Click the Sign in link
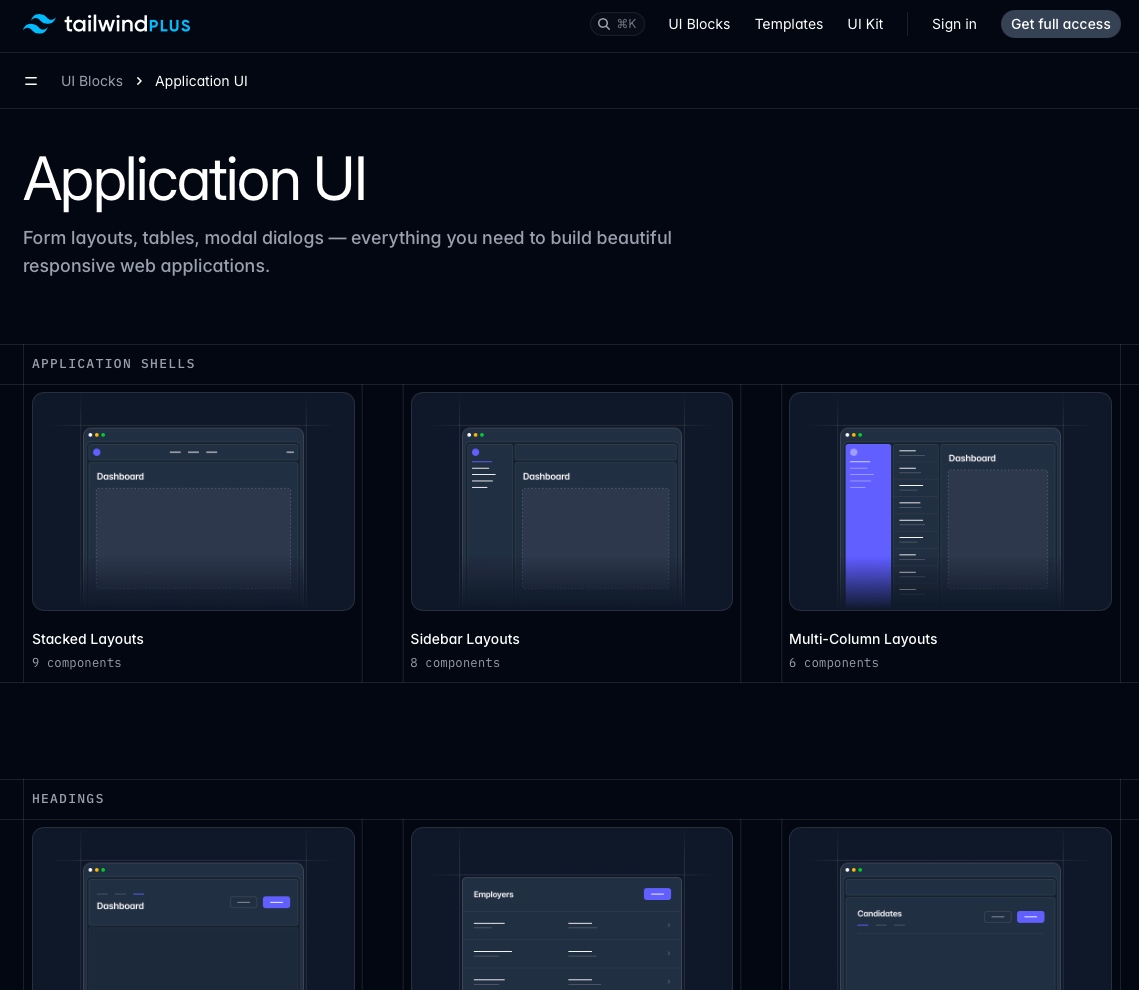The width and height of the screenshot is (1139, 990). tap(954, 24)
